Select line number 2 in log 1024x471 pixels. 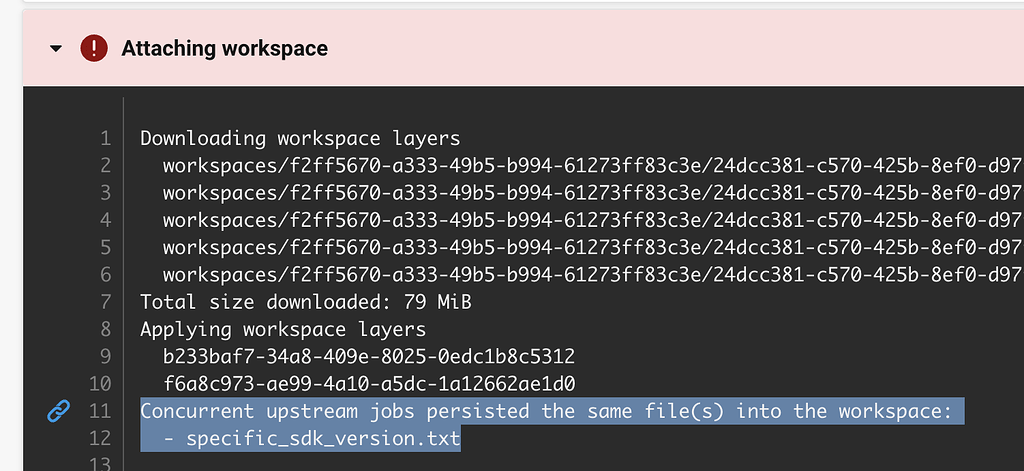click(105, 165)
